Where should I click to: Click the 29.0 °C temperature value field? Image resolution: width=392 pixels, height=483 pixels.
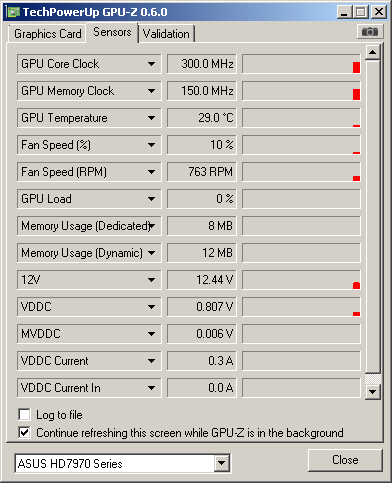[x=202, y=118]
